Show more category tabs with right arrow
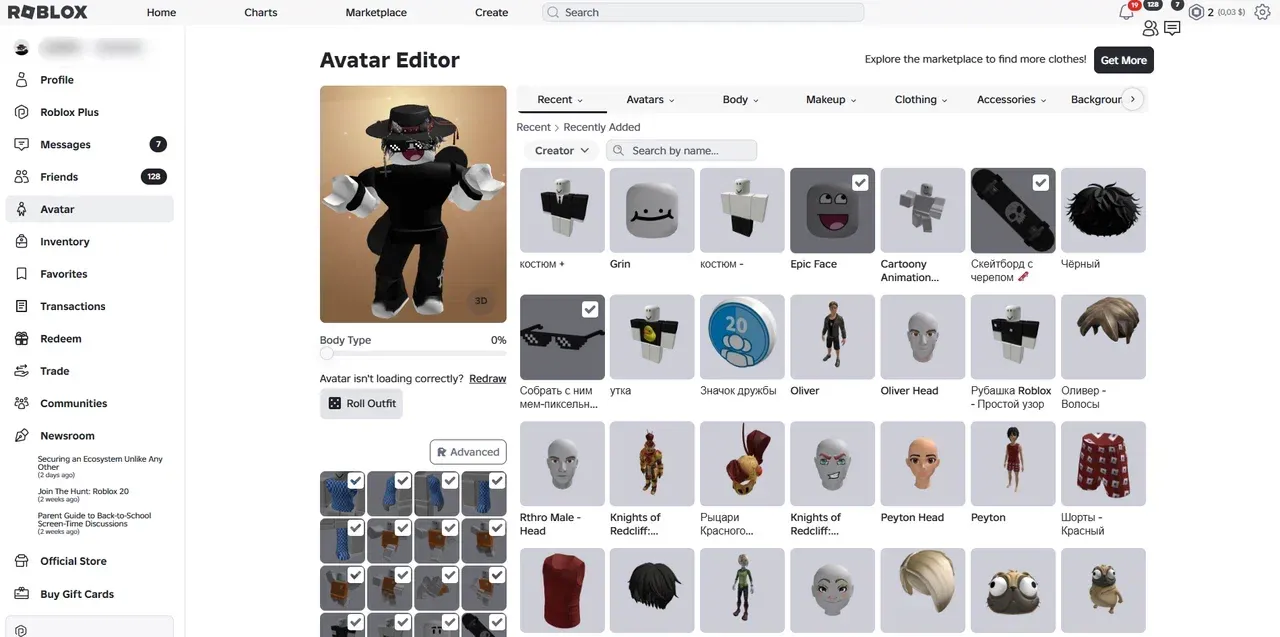This screenshot has width=1280, height=637. [x=1132, y=99]
